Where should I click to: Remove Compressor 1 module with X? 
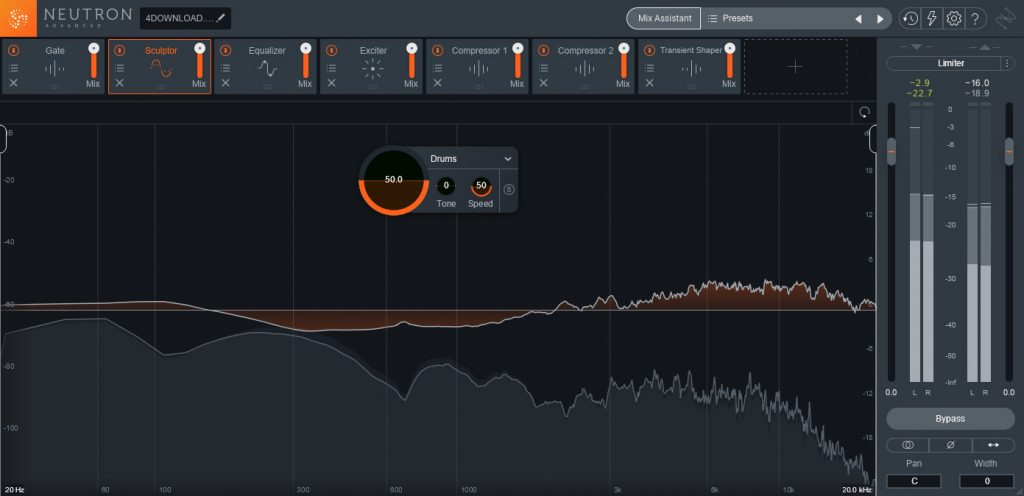point(438,83)
